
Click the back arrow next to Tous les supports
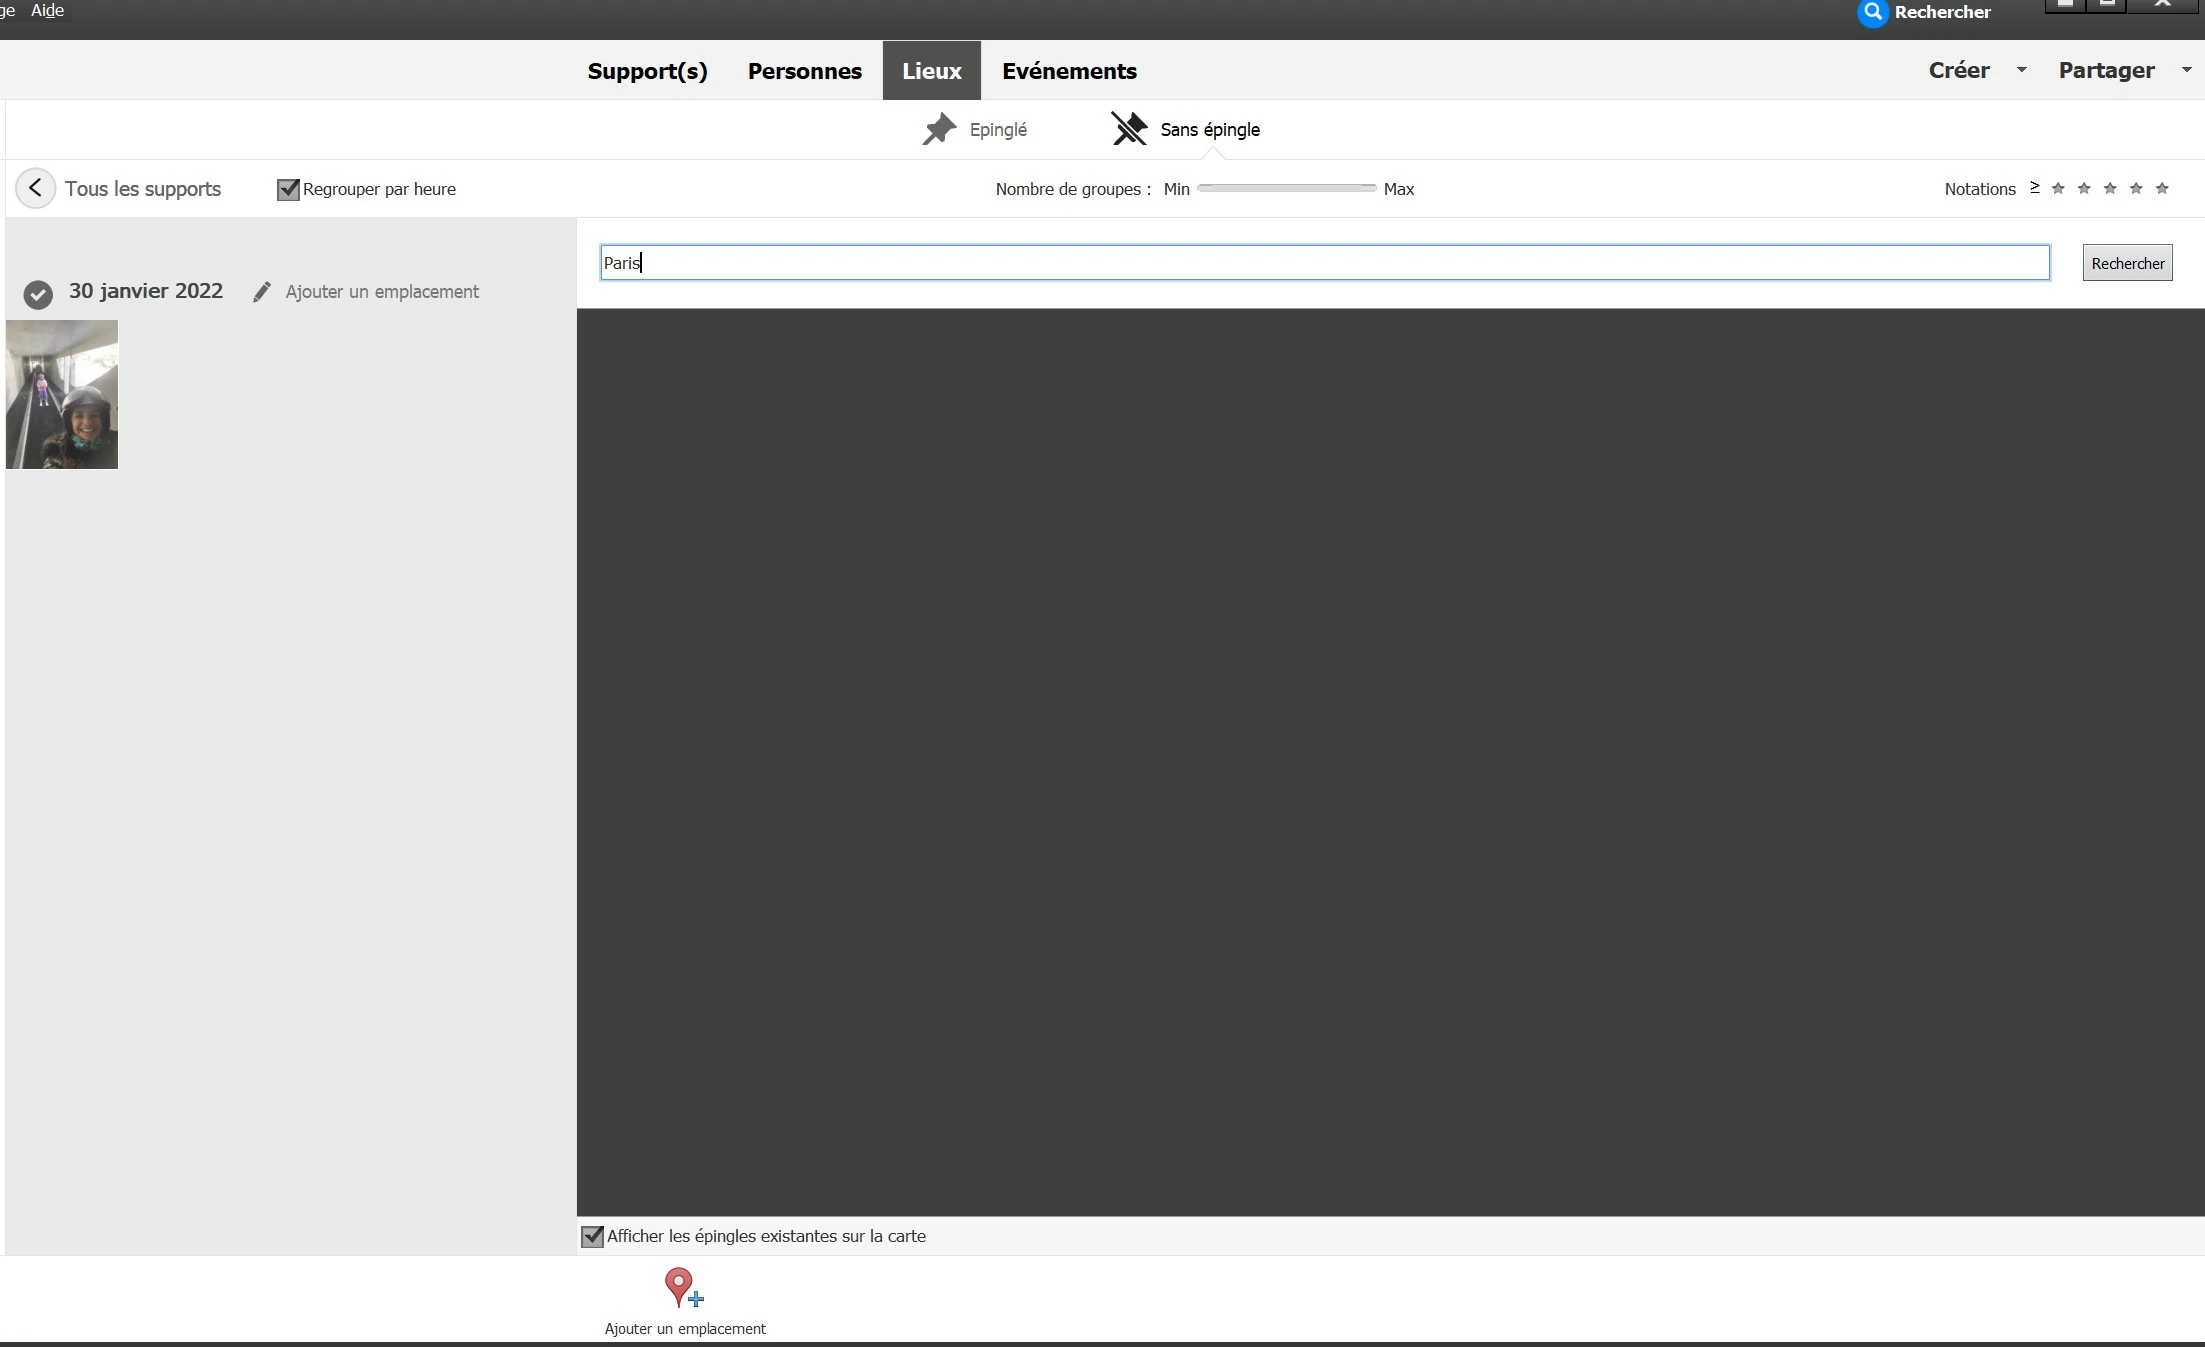point(35,188)
